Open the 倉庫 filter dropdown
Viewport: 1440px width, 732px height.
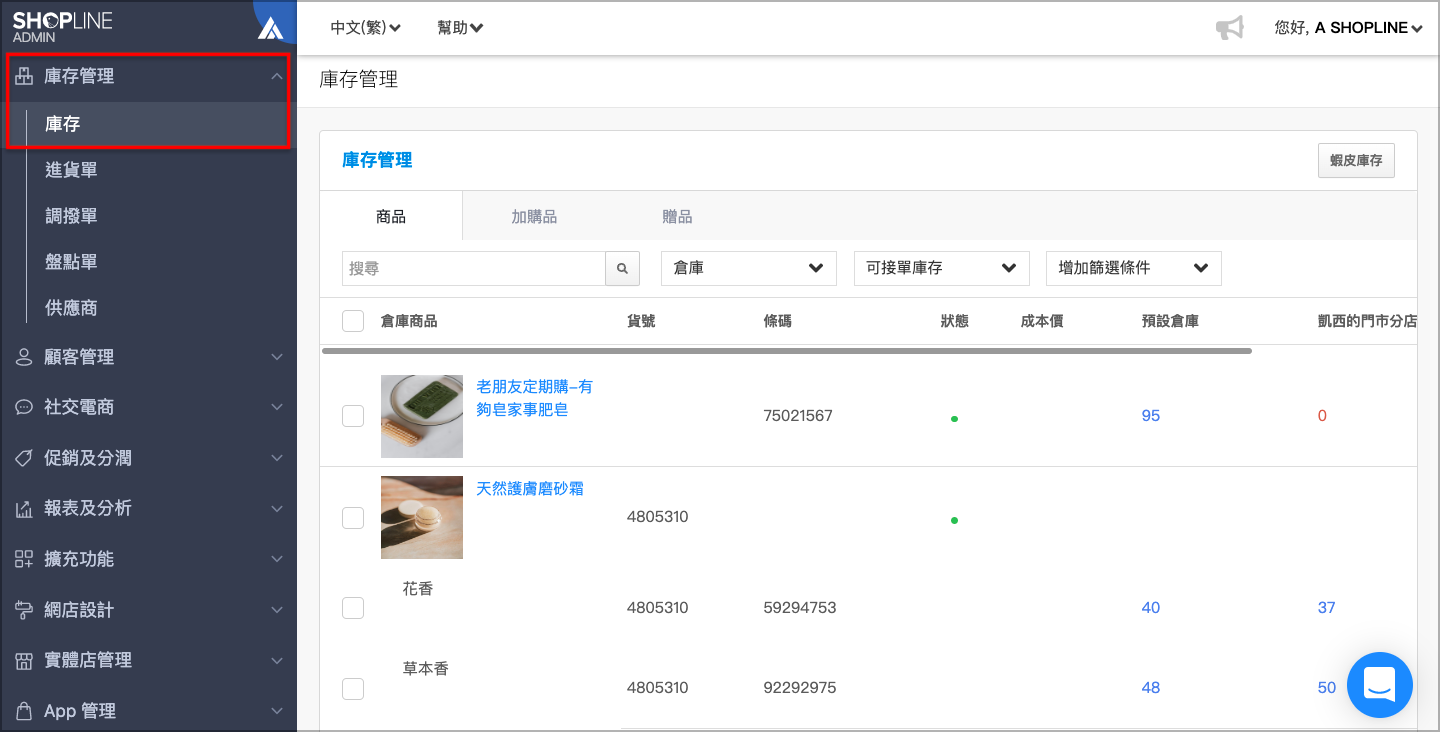[x=749, y=268]
